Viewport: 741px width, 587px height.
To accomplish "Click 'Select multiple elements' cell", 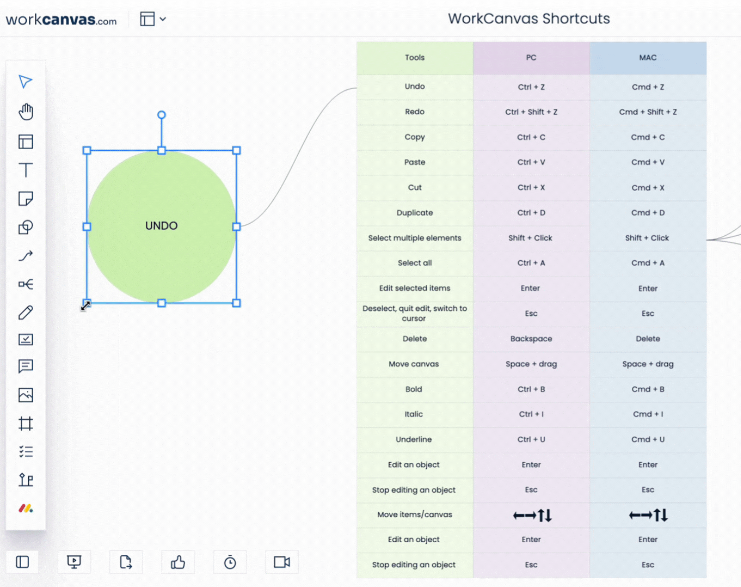I will click(414, 238).
